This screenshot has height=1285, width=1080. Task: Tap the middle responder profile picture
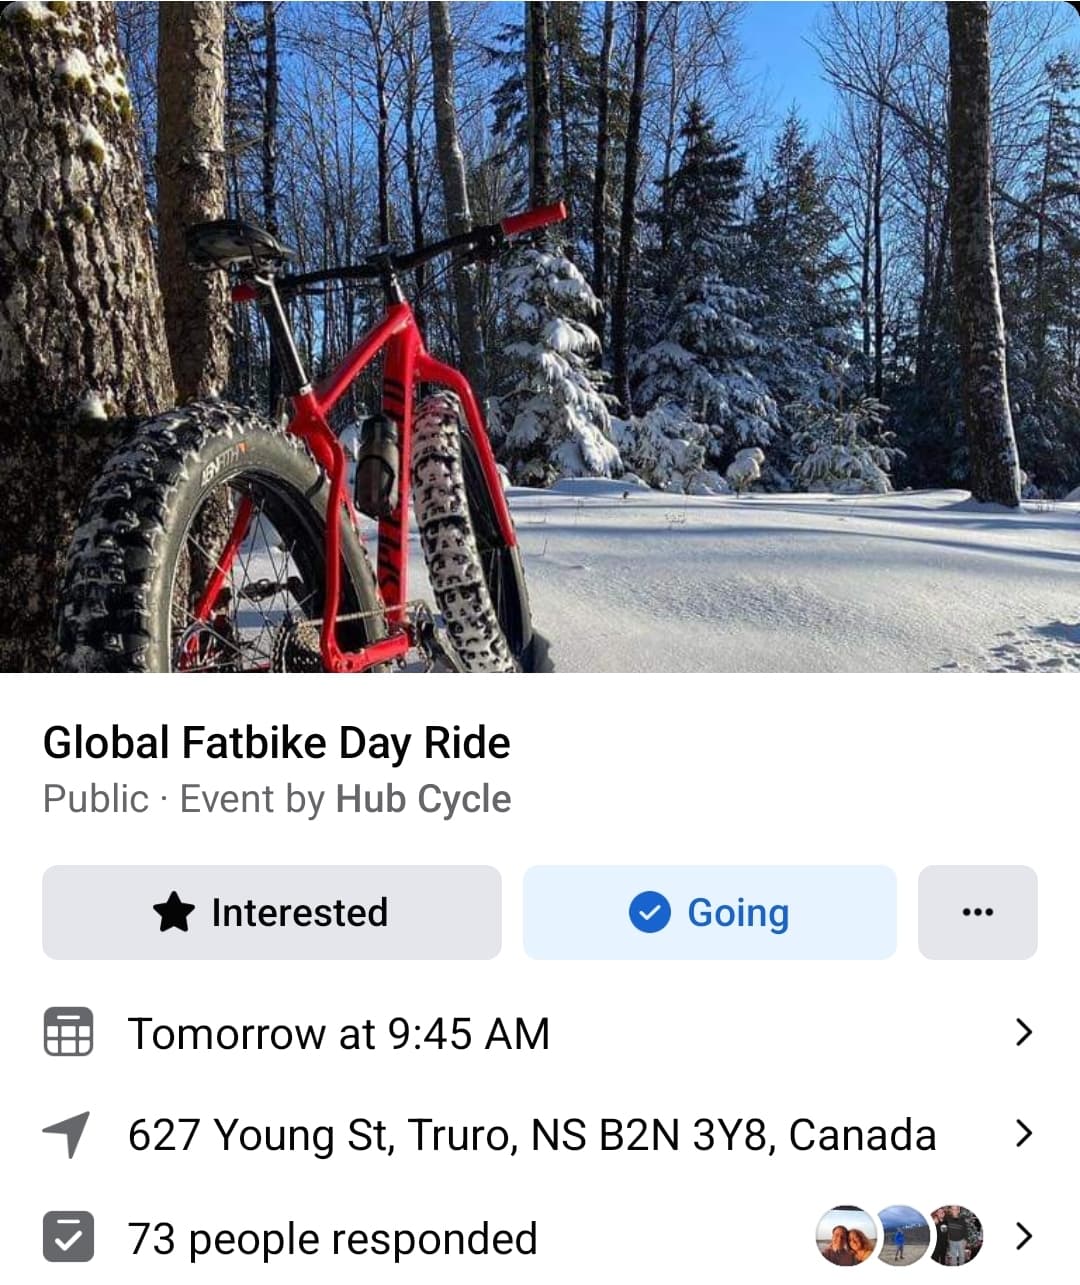point(901,1237)
